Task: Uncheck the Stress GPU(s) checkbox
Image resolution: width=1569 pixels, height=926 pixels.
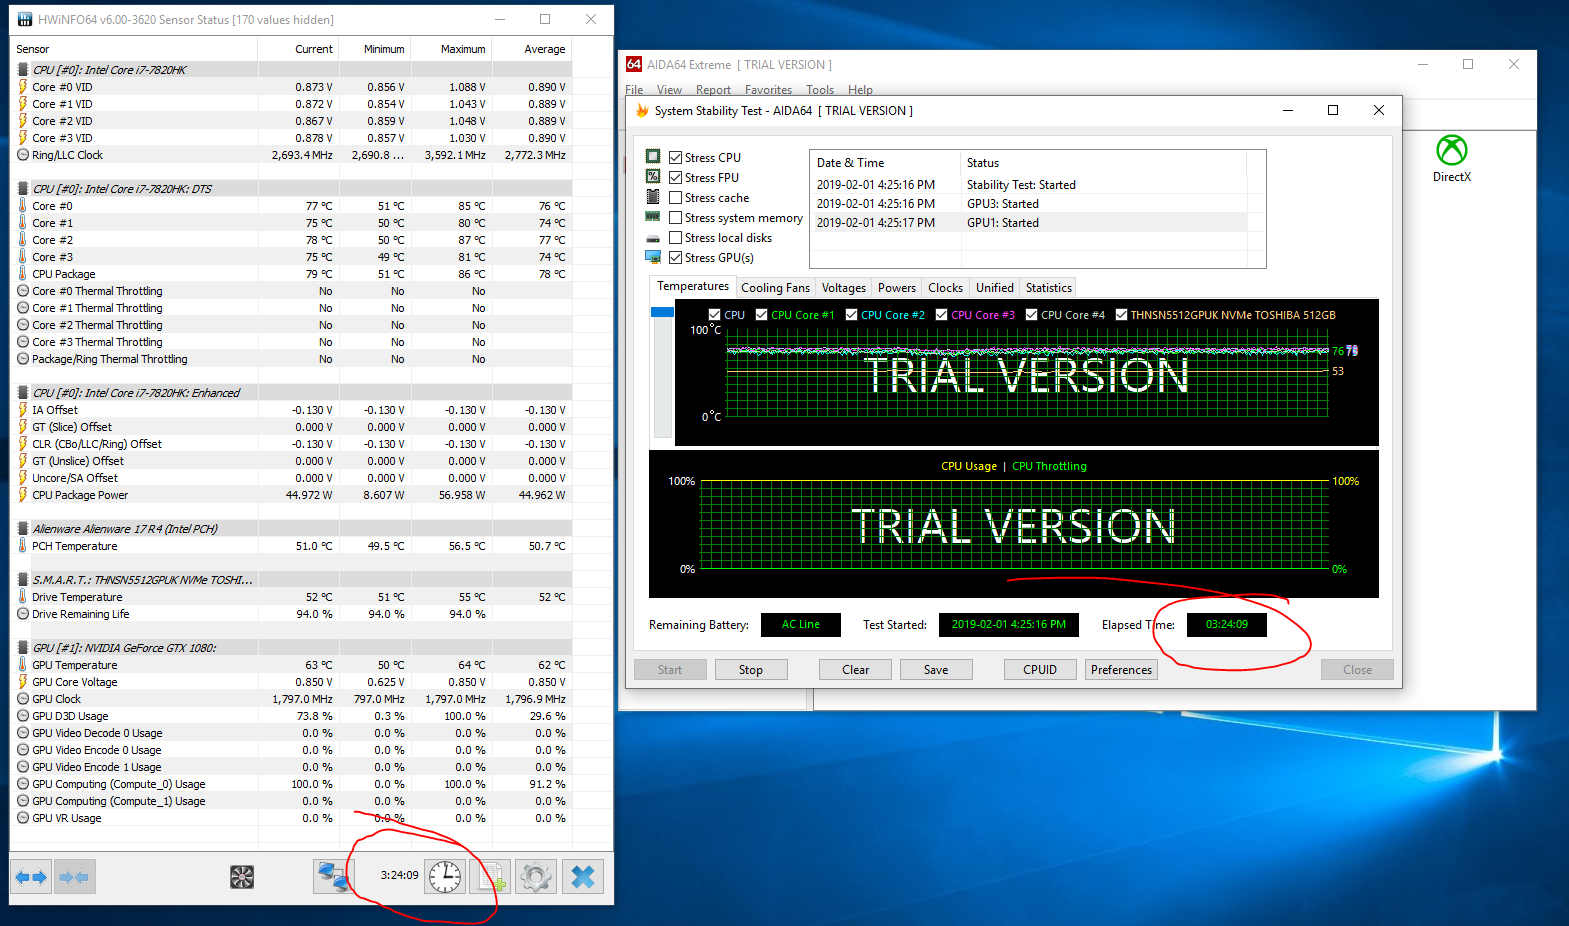Action: point(676,257)
